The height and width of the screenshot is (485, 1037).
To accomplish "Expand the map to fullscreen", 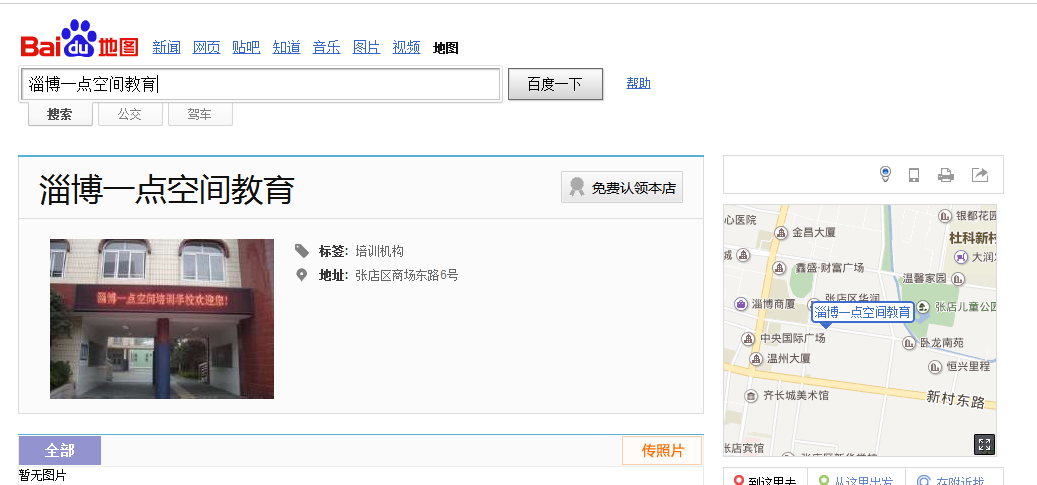I will click(984, 445).
